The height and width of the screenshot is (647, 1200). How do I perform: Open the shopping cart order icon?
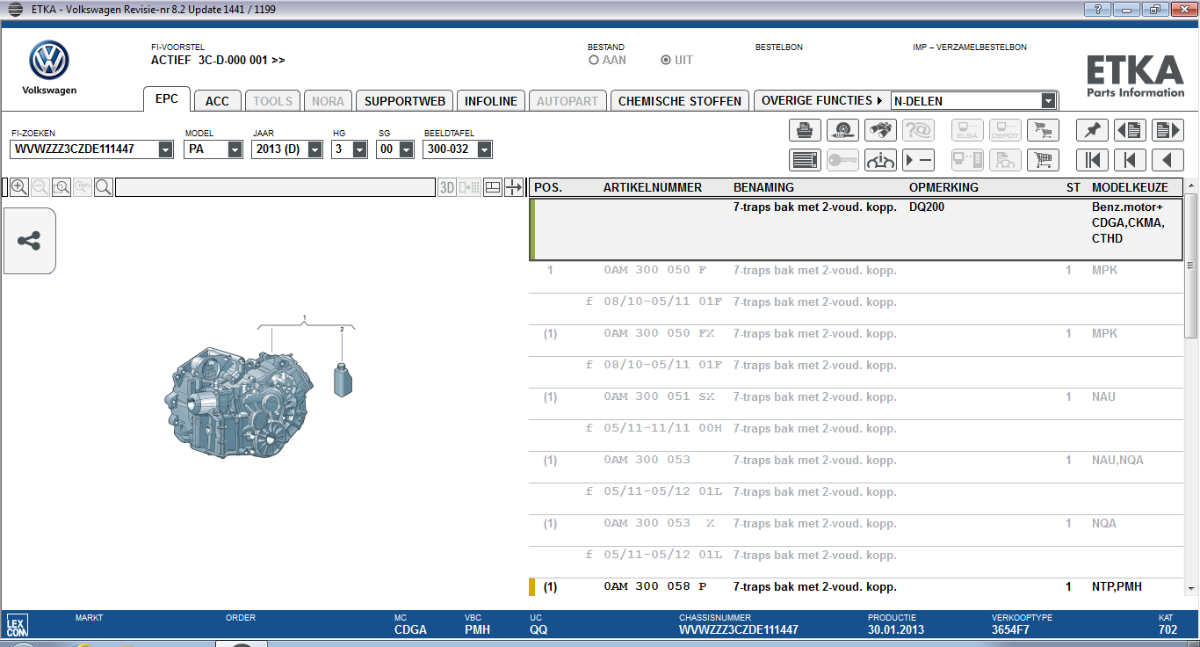tap(1044, 160)
